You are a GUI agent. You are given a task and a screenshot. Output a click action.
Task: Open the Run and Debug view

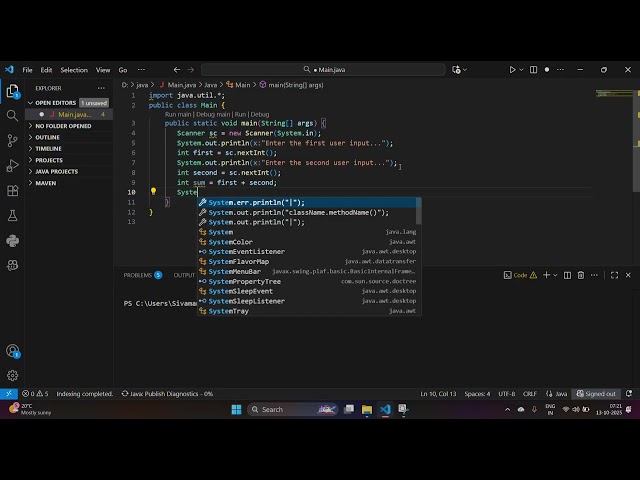(x=12, y=165)
